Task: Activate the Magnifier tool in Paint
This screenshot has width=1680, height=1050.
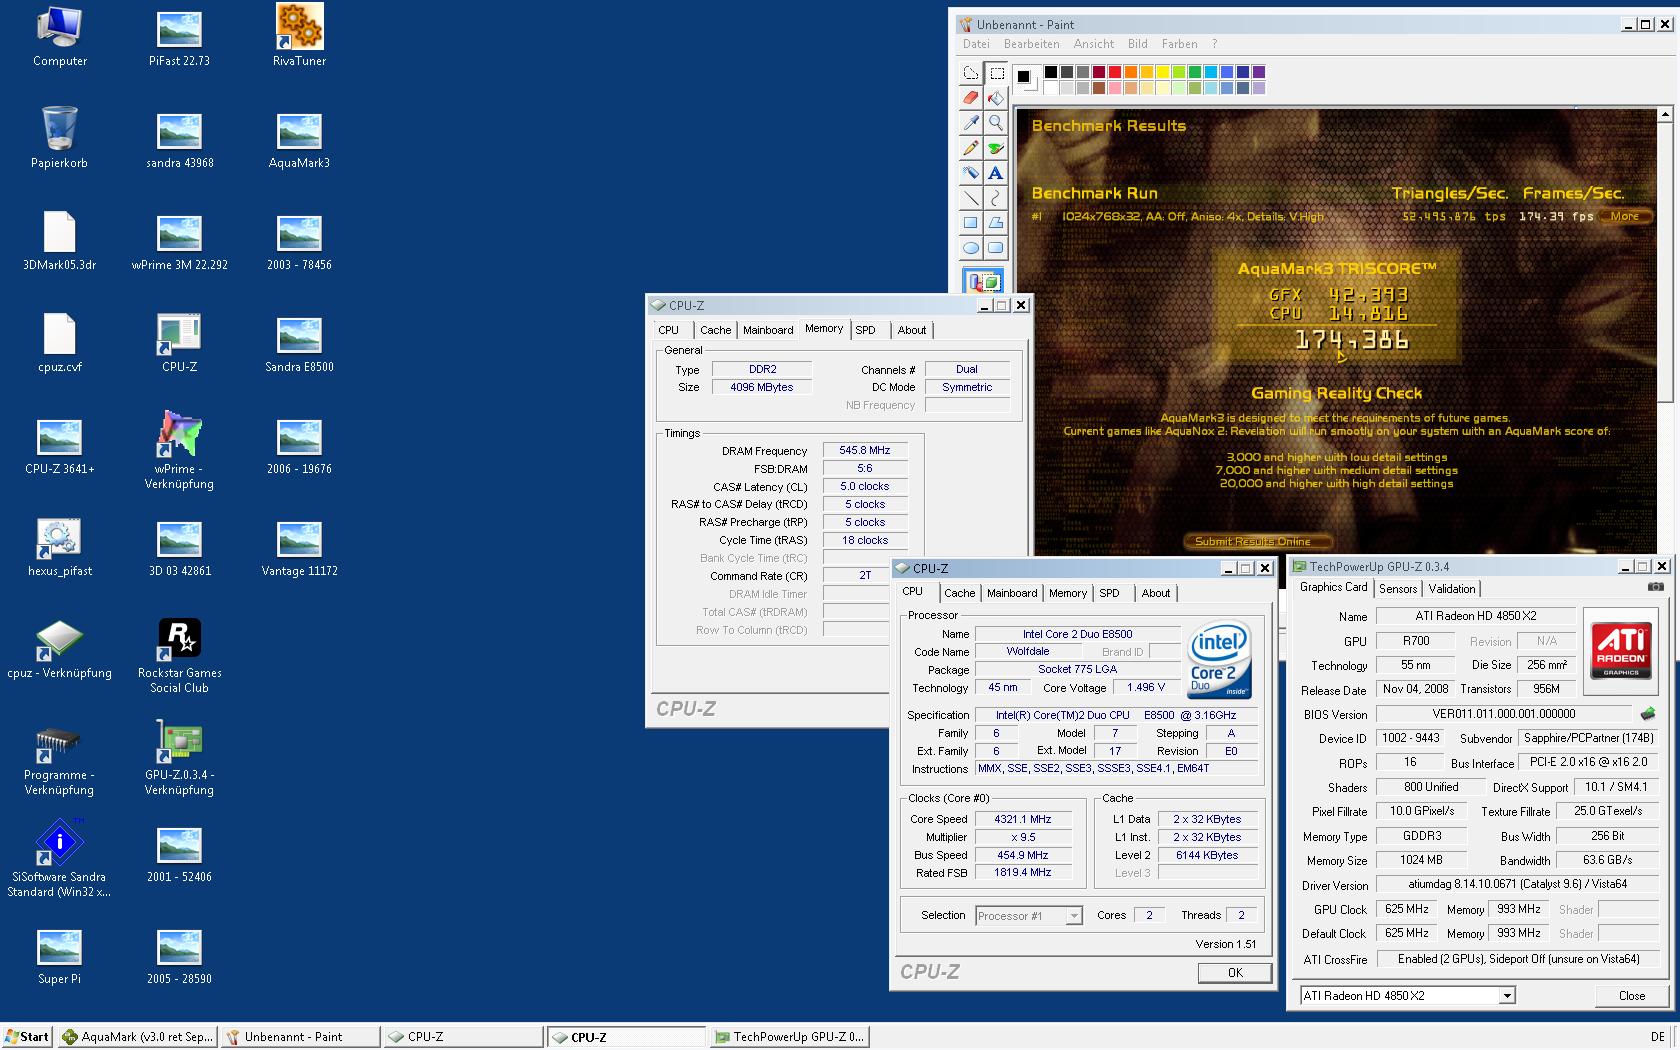Action: pyautogui.click(x=996, y=123)
